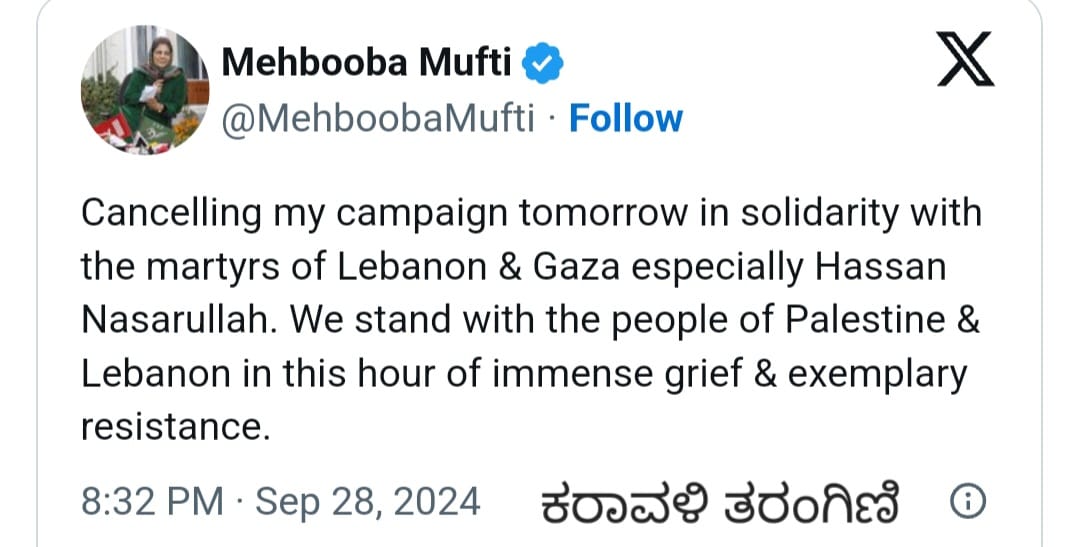Click the word Nasarullah in the tweet
This screenshot has height=547, width=1080.
coord(176,320)
